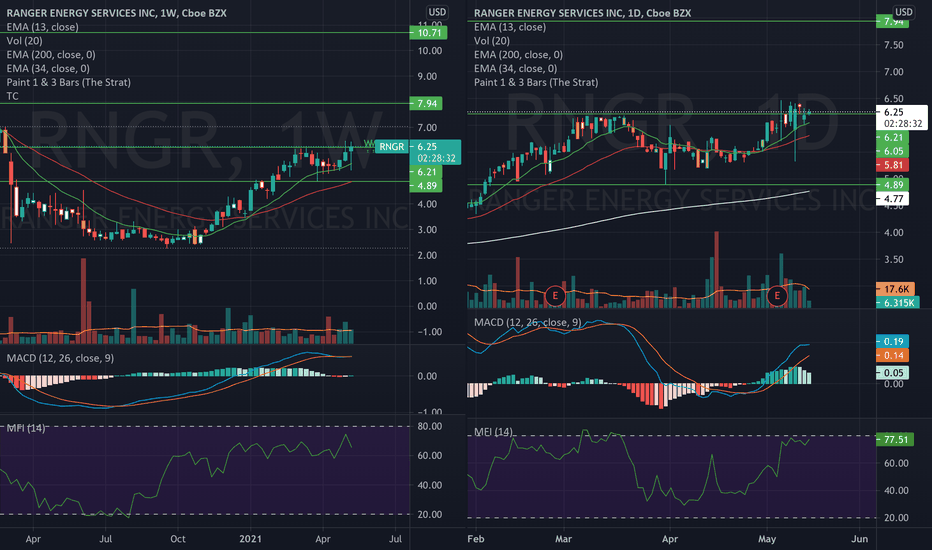Screen dimensions: 932x550
Task: Select EMA (34, close, 0) legend on weekly chart
Action: pos(48,68)
